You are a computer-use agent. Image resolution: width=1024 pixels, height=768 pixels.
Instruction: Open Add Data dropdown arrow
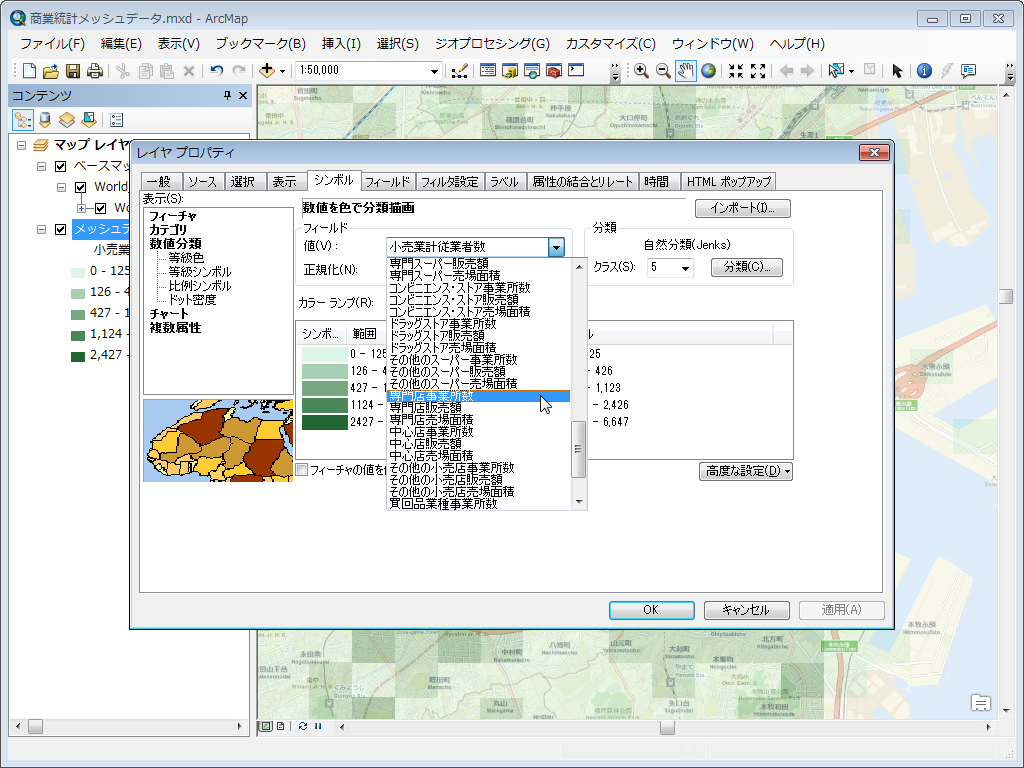pos(282,71)
